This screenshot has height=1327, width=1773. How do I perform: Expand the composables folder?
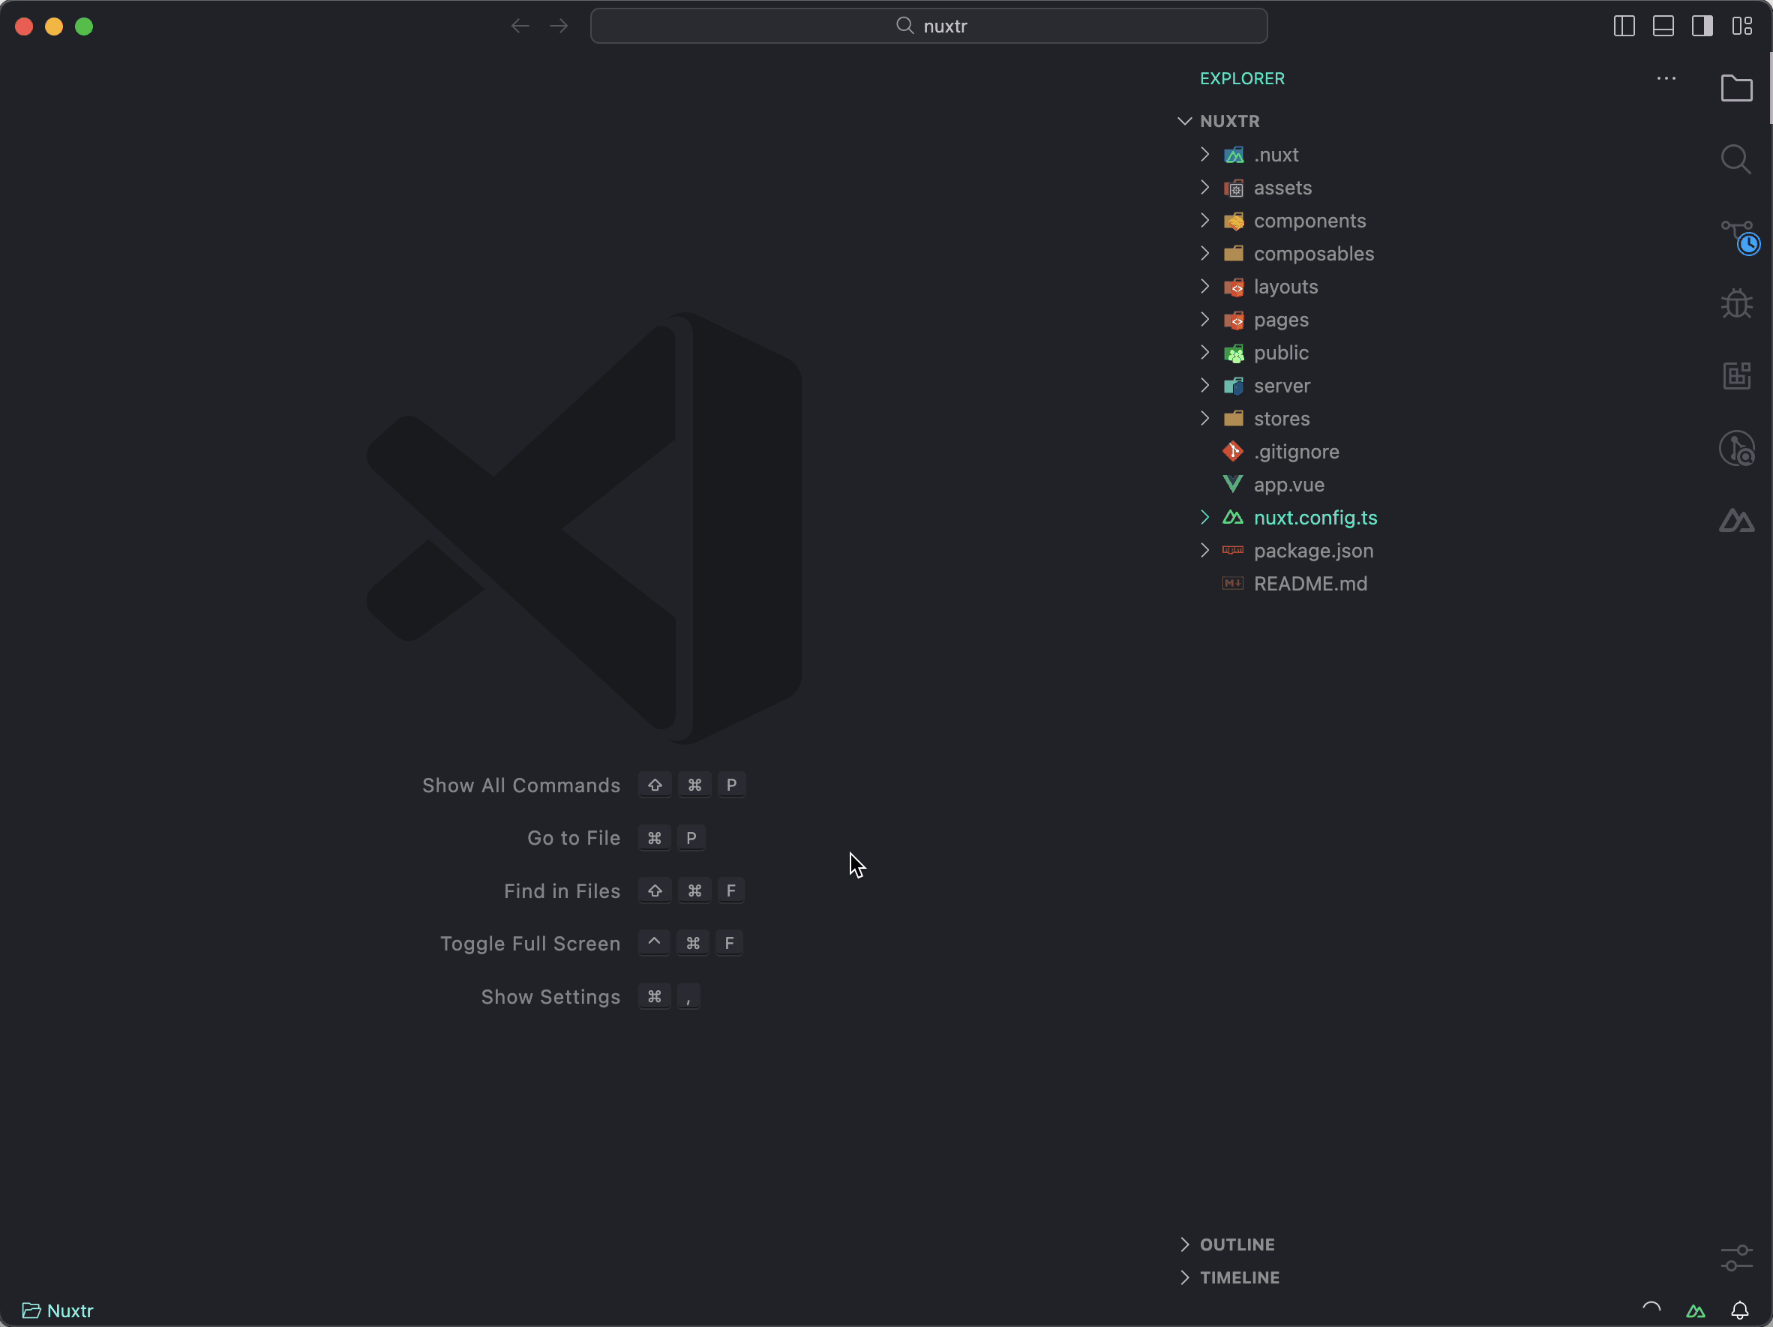[x=1205, y=254]
